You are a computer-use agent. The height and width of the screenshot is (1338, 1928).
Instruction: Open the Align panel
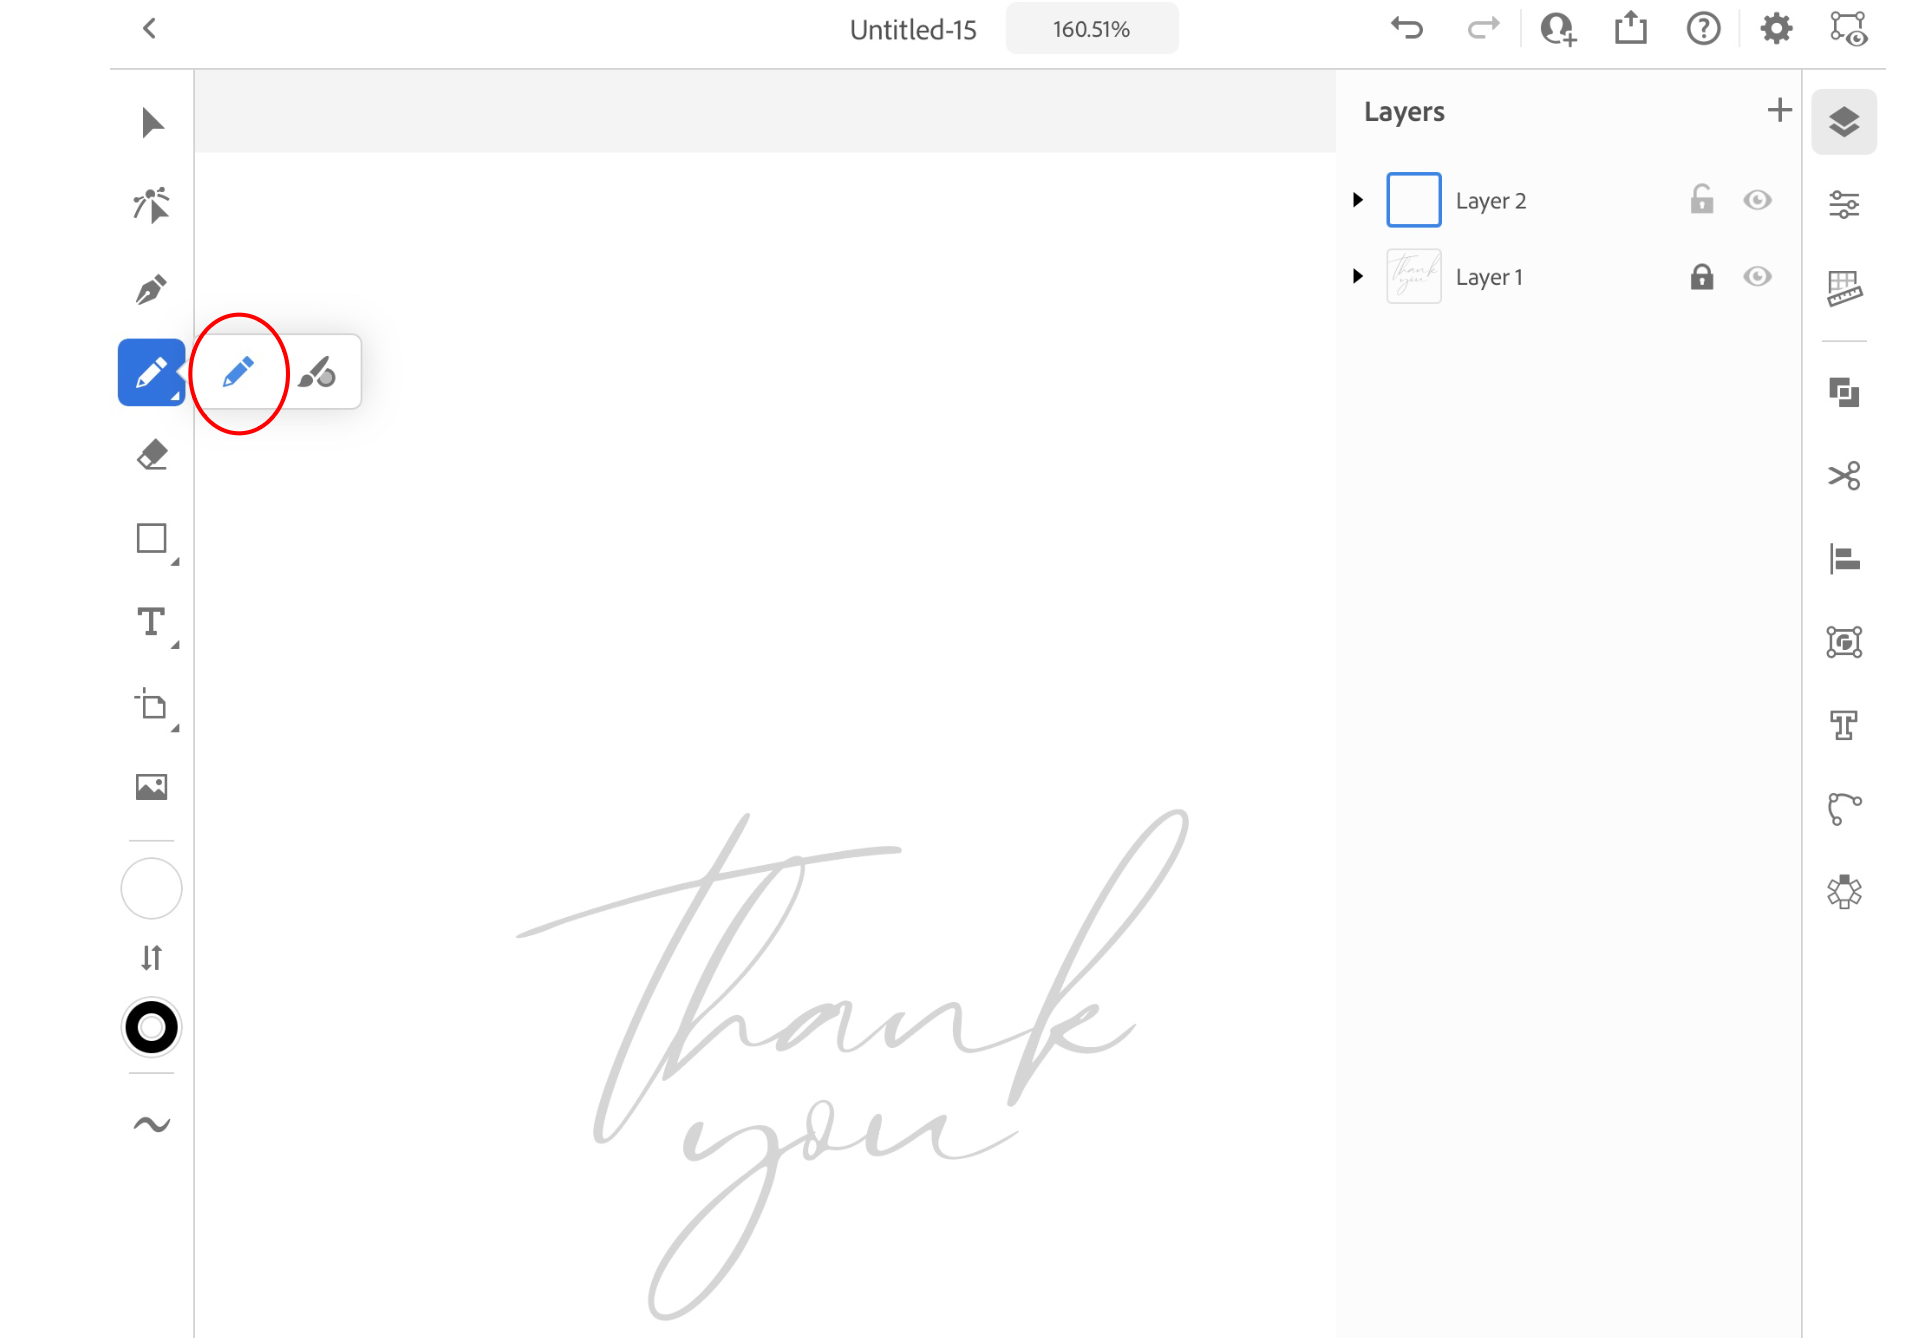click(1843, 559)
